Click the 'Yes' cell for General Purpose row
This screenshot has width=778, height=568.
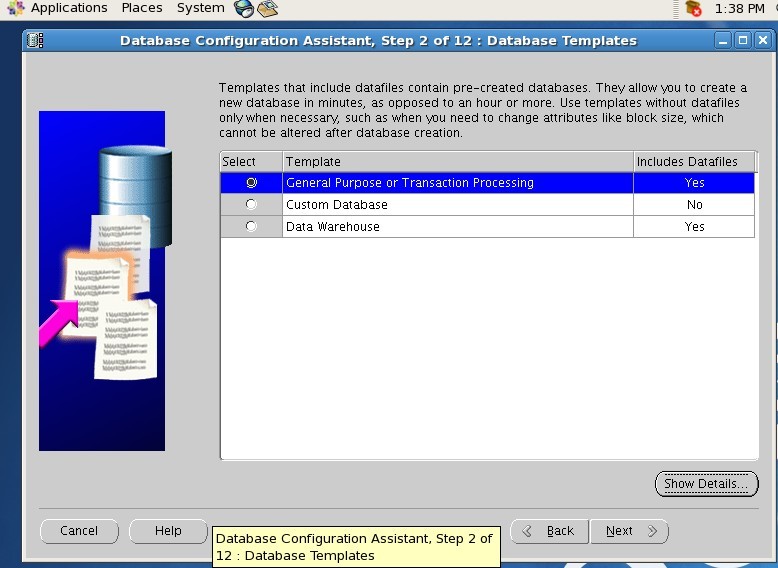(x=694, y=183)
